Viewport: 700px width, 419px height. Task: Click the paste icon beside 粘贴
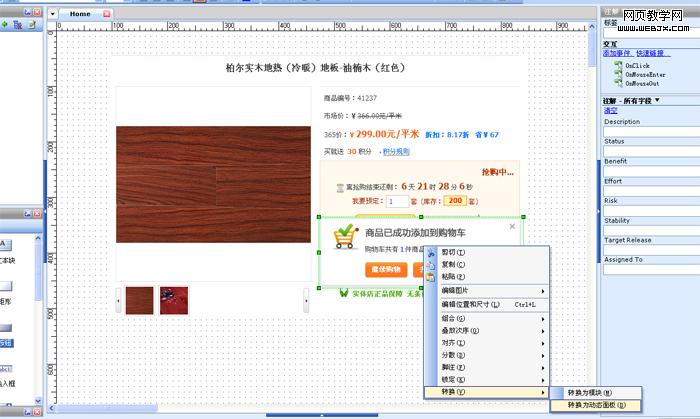click(431, 276)
